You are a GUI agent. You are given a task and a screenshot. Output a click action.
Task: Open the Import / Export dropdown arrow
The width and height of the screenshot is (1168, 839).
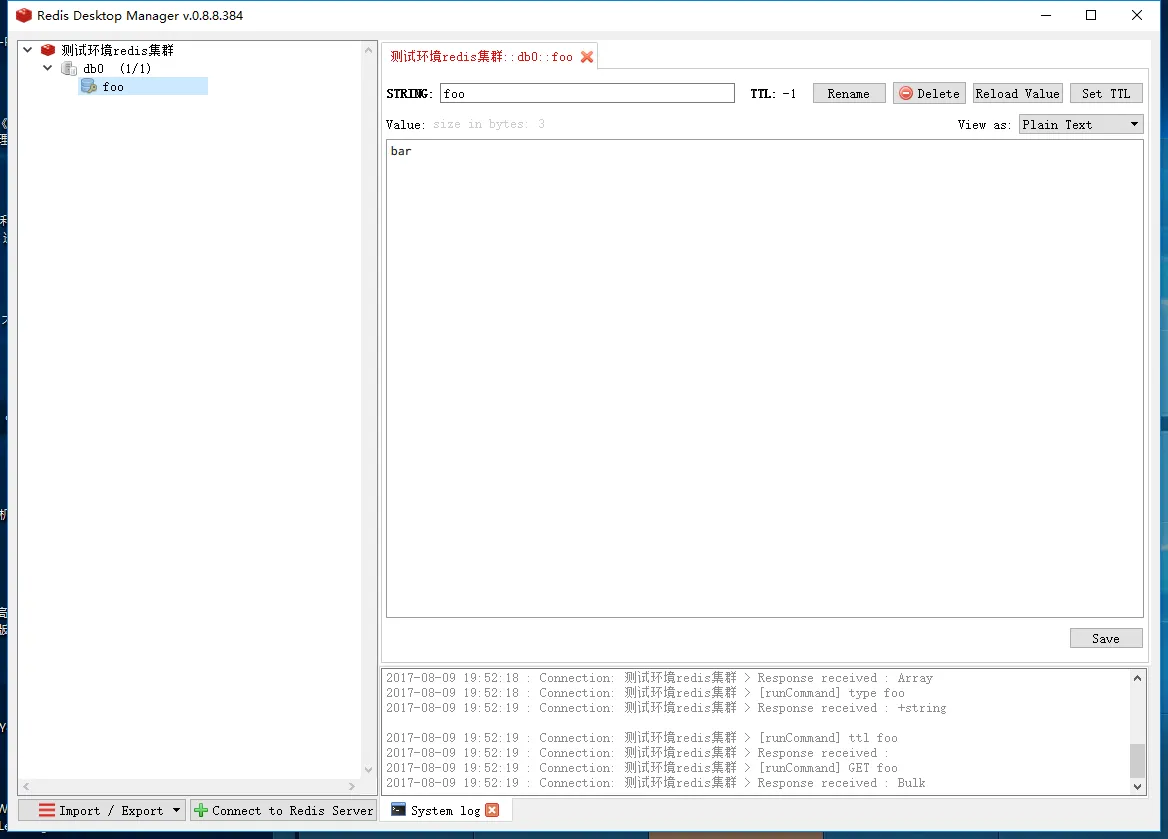coord(177,810)
